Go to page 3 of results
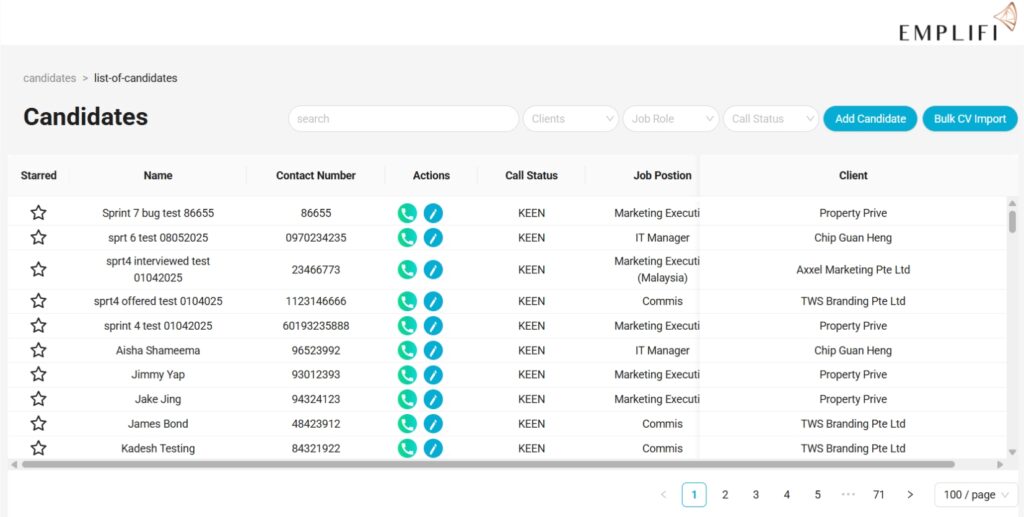 (756, 495)
